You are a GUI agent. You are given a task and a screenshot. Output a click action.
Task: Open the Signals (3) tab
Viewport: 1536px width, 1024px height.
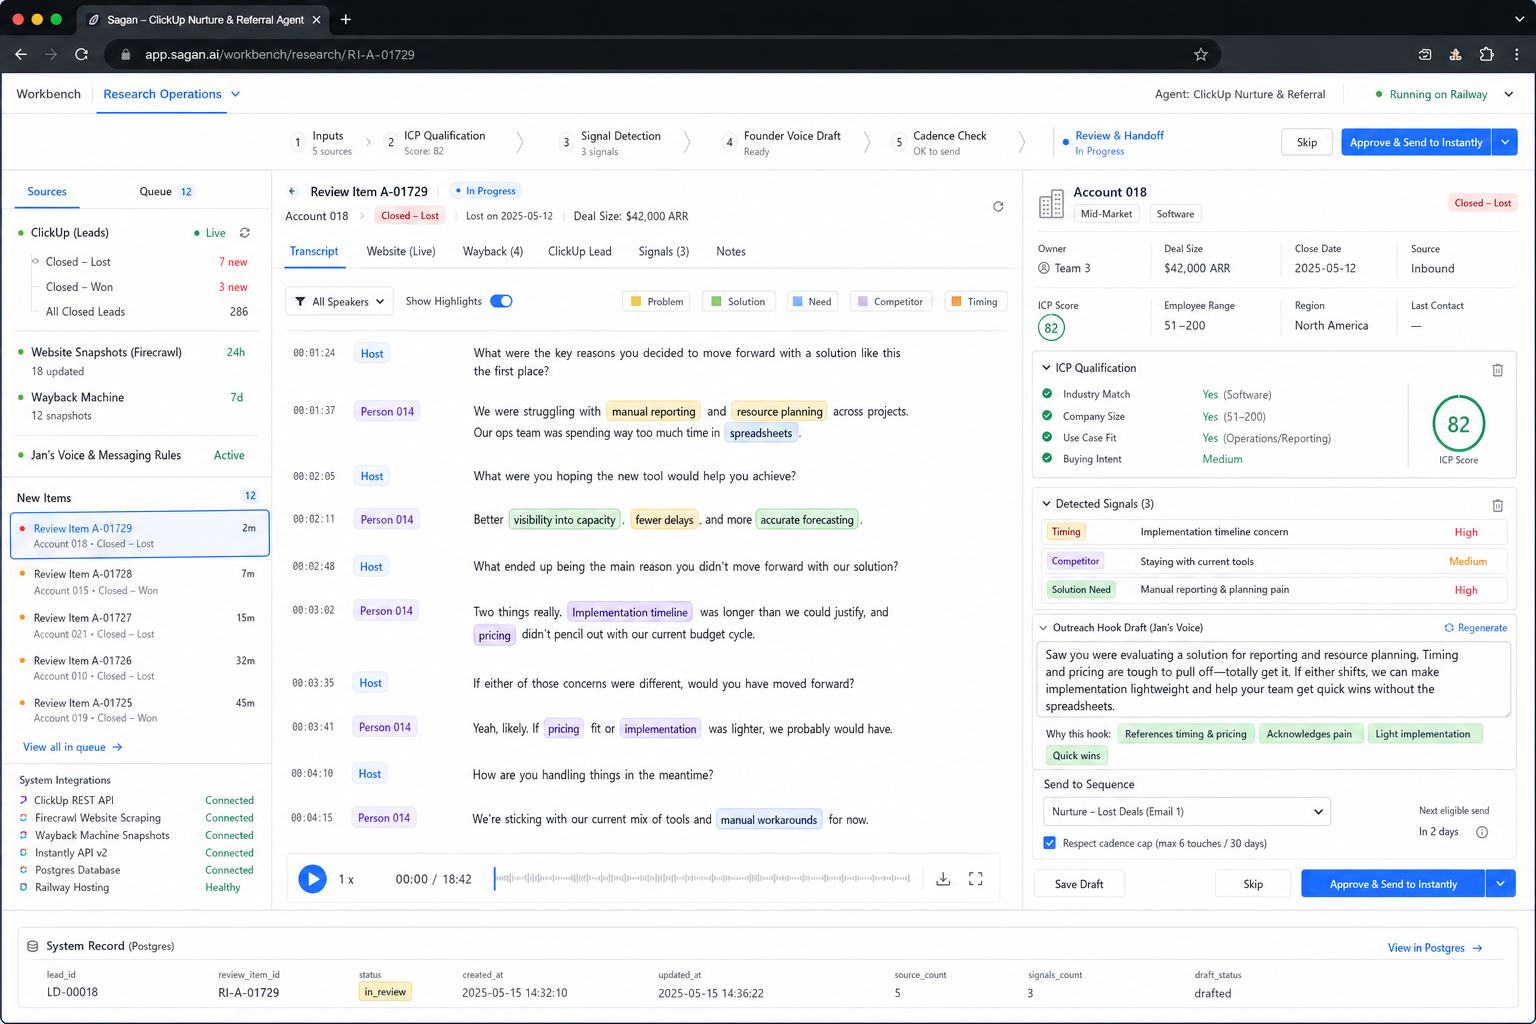coord(664,252)
